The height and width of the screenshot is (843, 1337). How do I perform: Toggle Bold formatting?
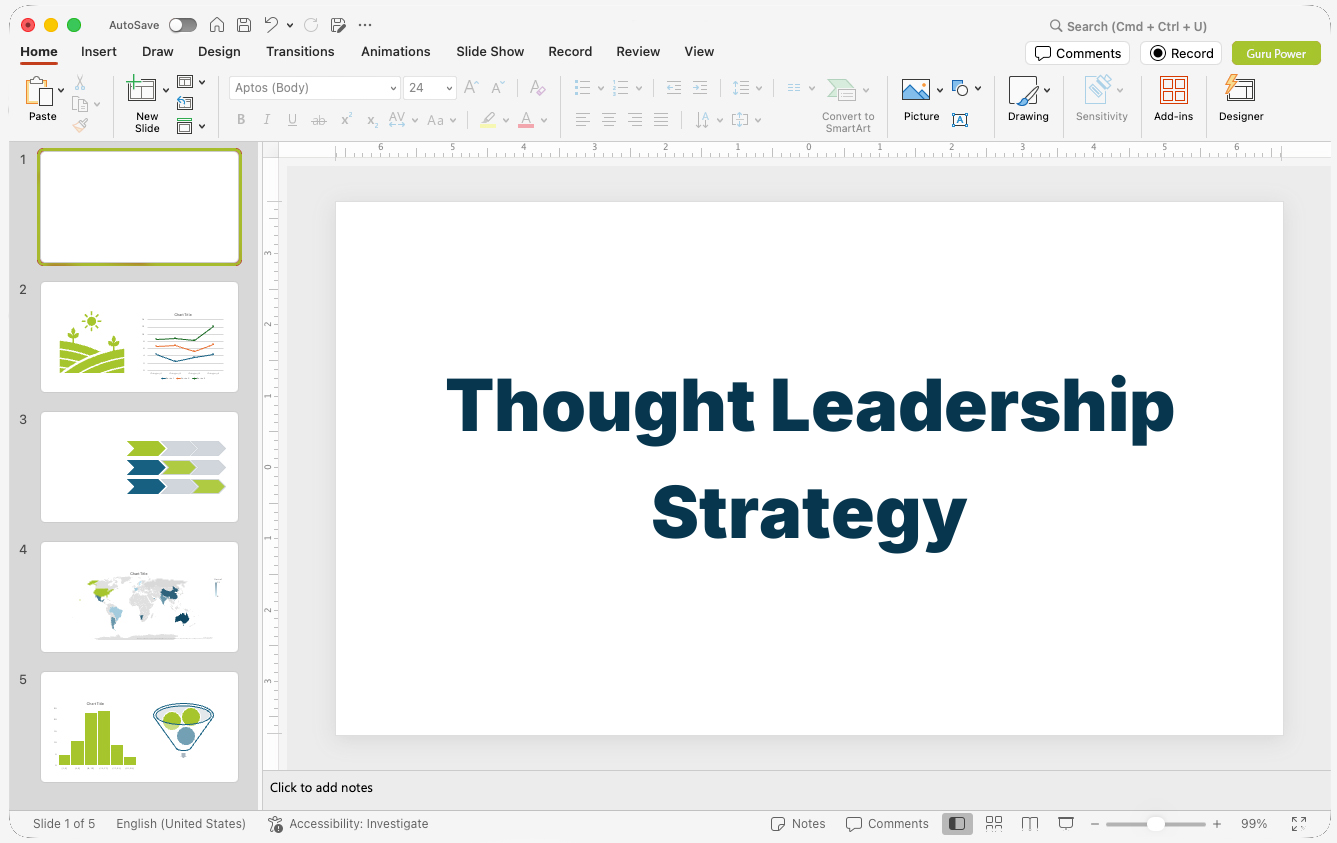click(x=241, y=120)
